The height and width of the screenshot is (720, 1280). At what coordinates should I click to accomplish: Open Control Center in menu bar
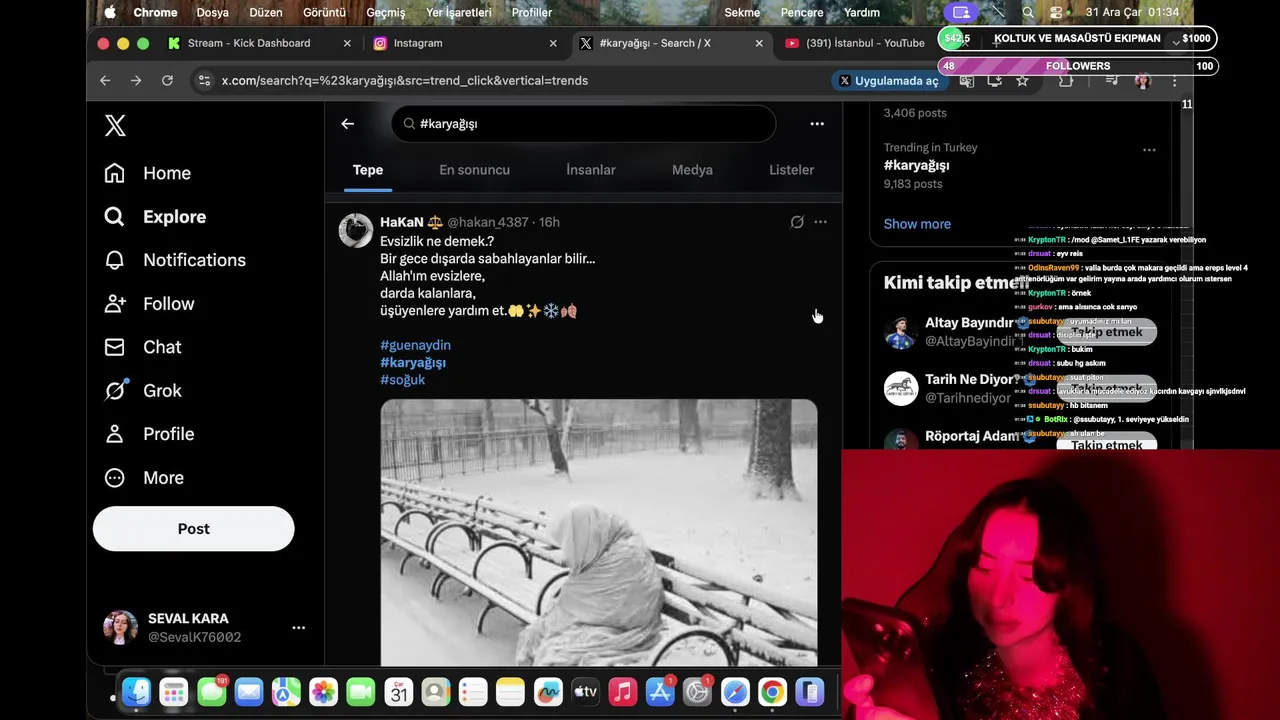(x=1057, y=13)
